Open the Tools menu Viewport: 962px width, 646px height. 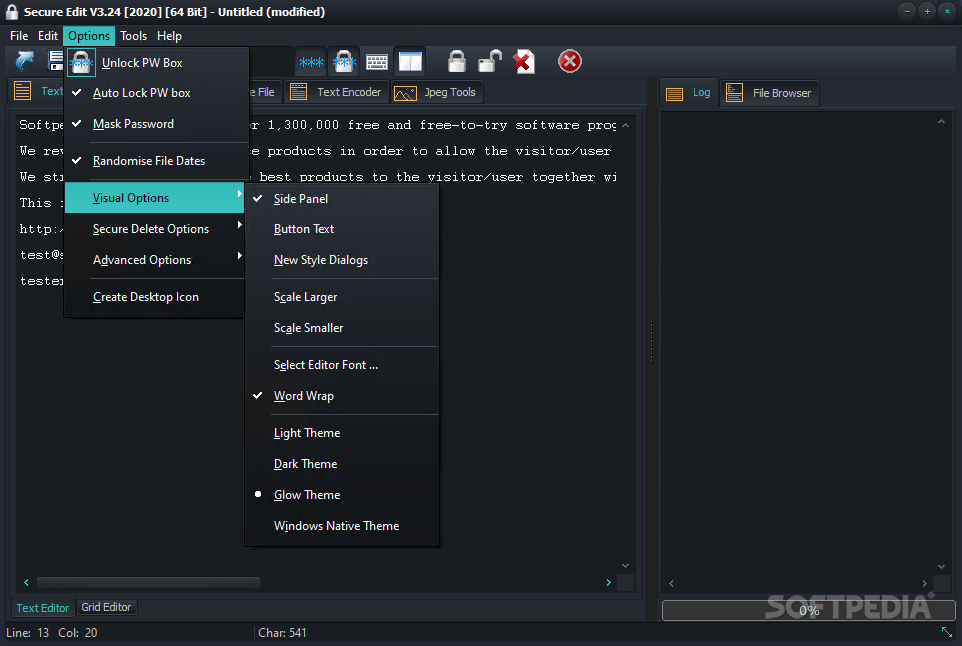(133, 36)
